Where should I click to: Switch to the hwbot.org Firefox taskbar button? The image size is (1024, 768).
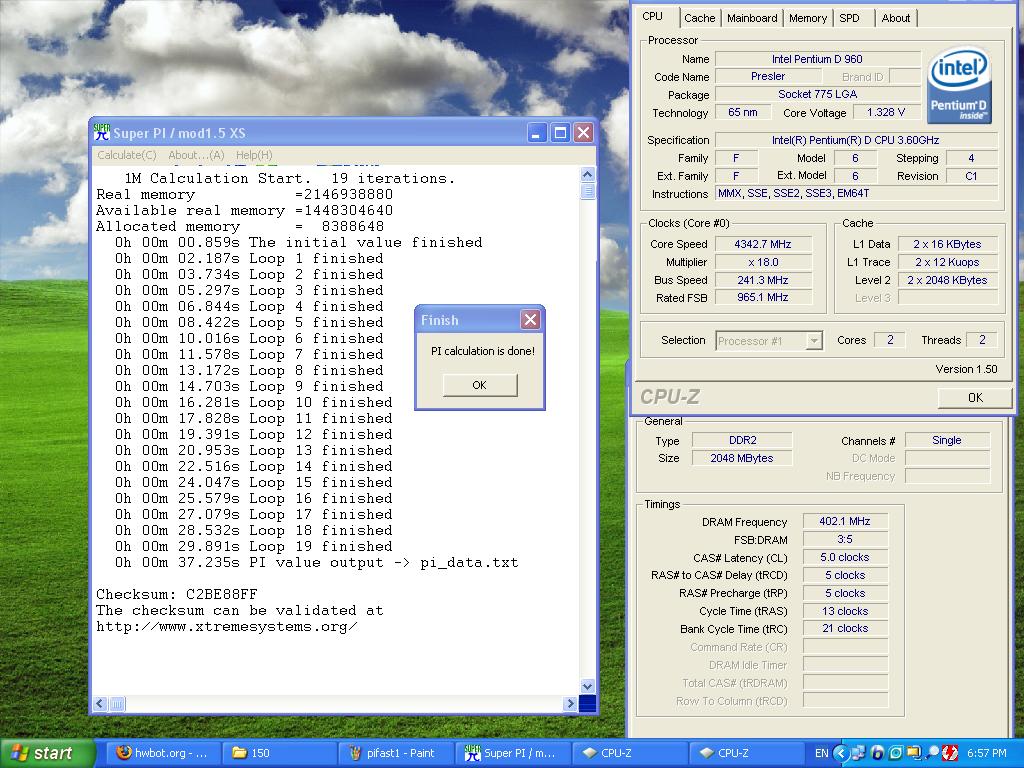(x=162, y=753)
